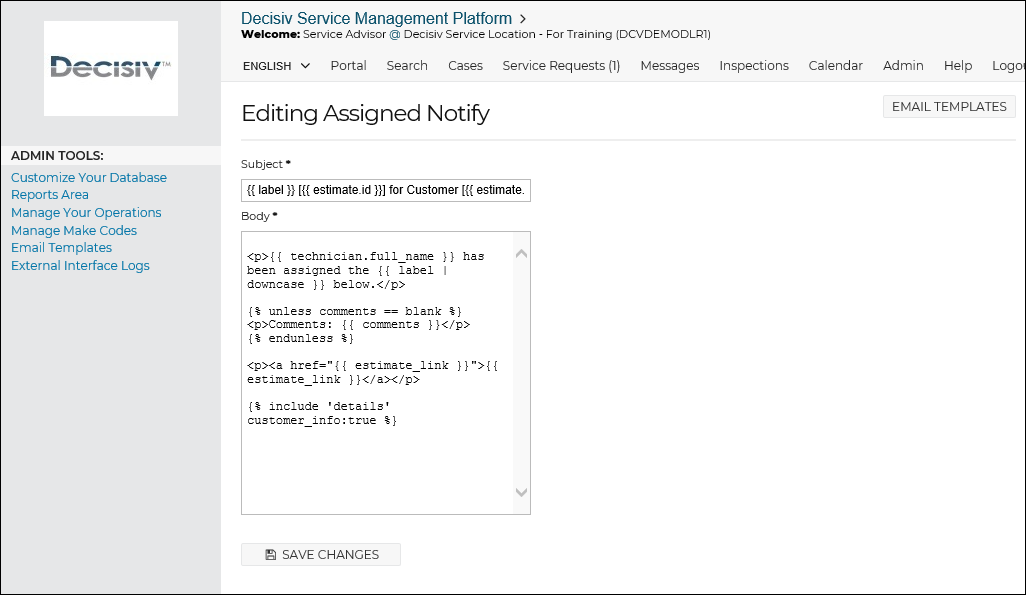Screen dimensions: 1026x595
Task: Open Customize Your Database link
Action: click(x=89, y=177)
